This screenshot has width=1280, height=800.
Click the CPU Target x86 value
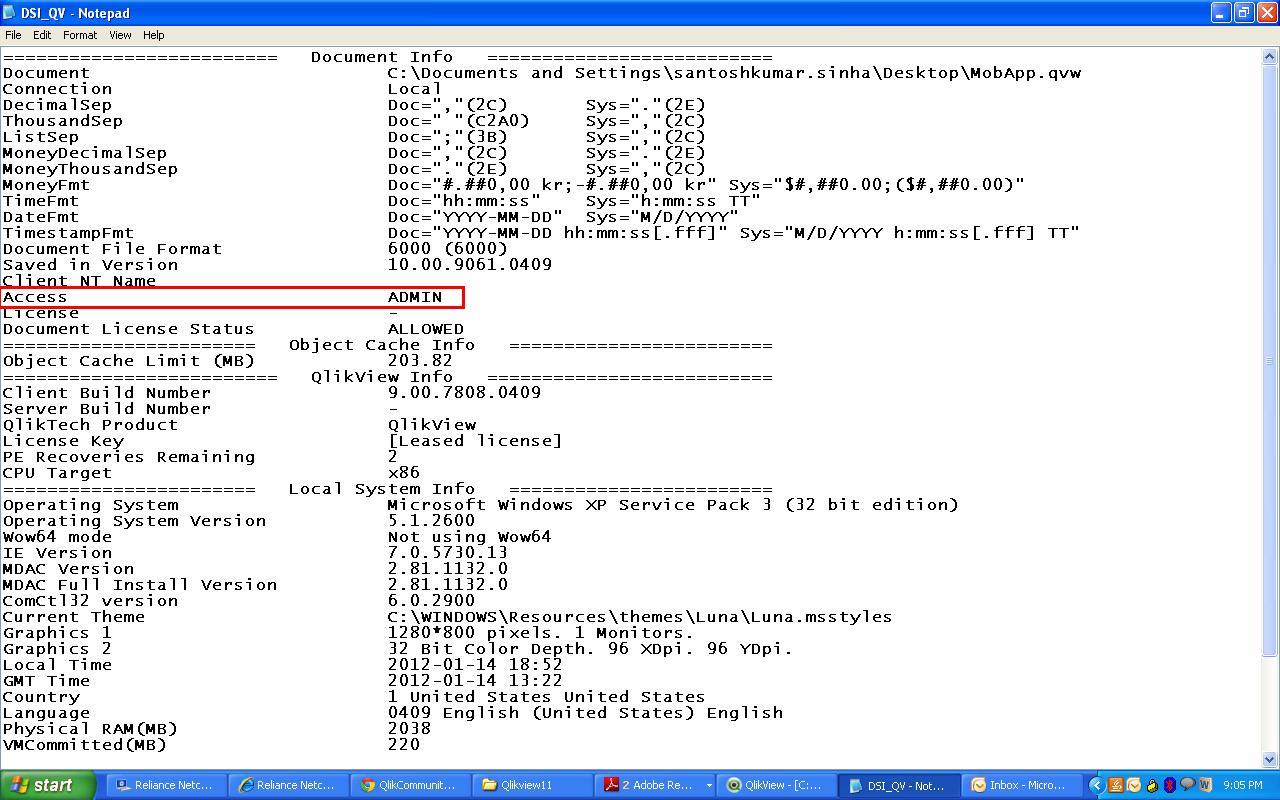point(404,473)
